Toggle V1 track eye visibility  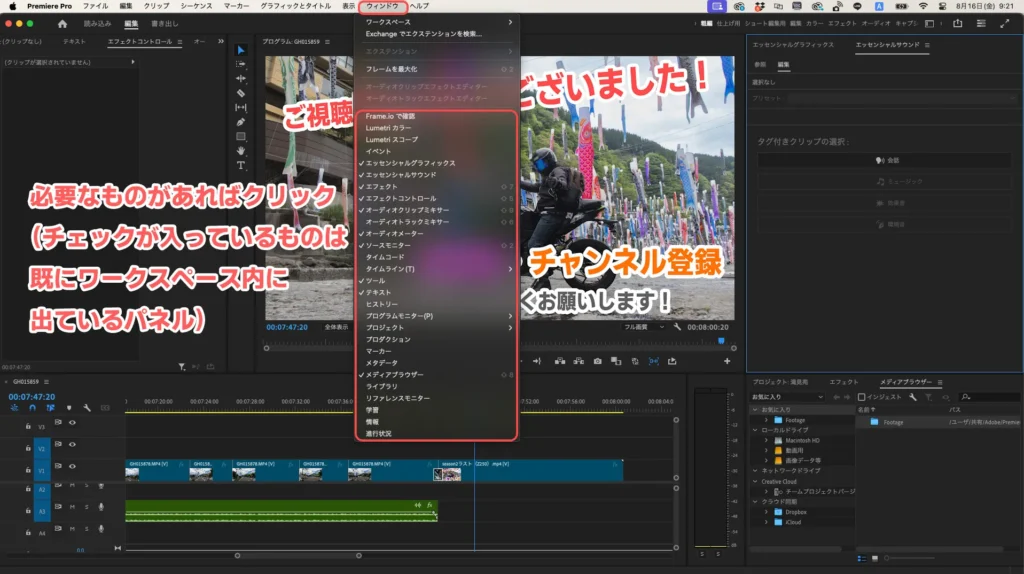pyautogui.click(x=72, y=467)
